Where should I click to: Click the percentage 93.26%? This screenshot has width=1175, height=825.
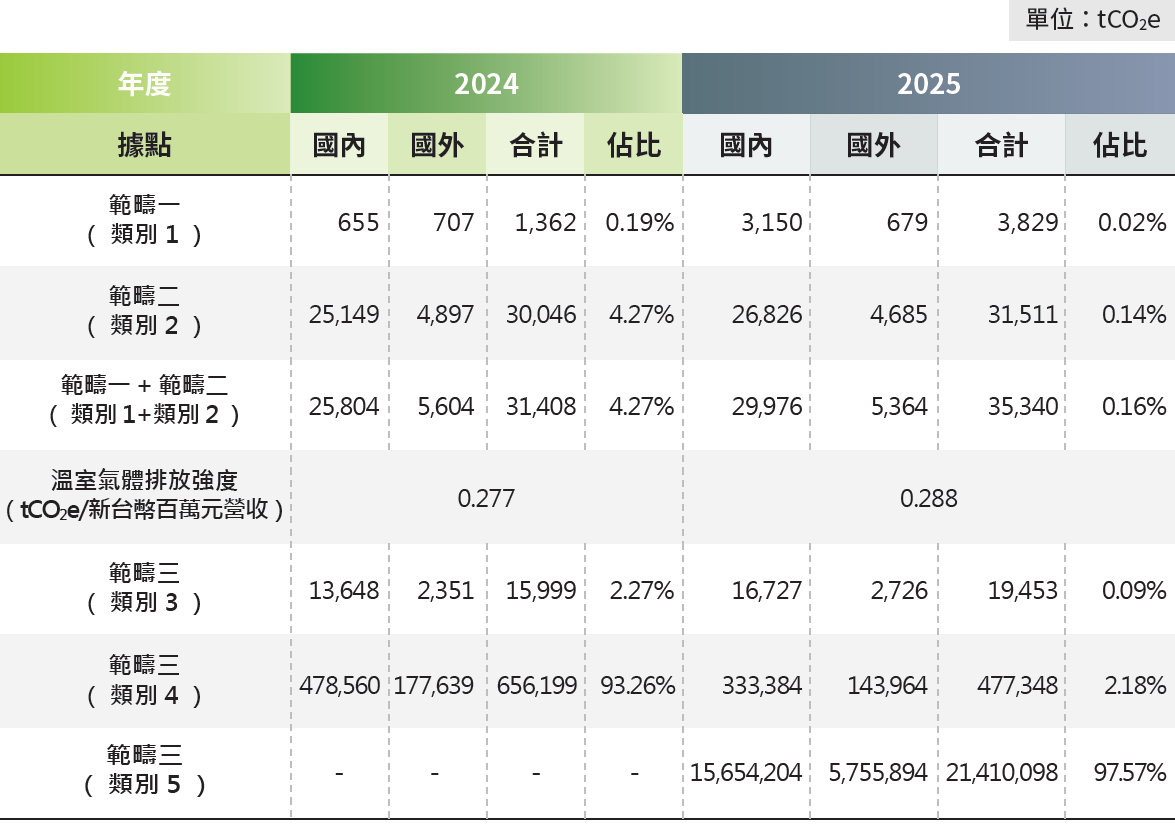[x=638, y=686]
